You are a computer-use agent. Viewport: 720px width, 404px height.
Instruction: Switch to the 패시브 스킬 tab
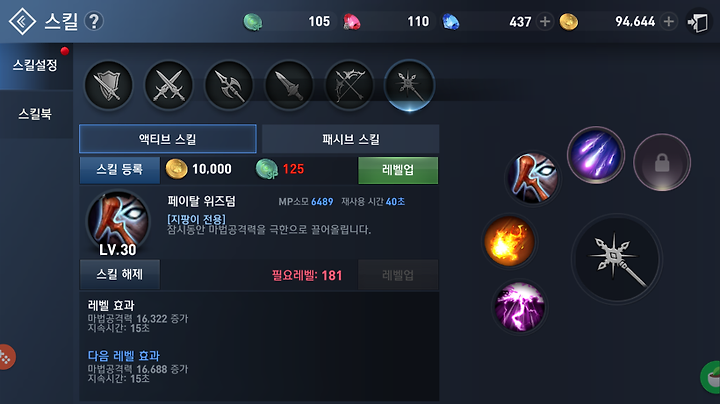click(350, 139)
